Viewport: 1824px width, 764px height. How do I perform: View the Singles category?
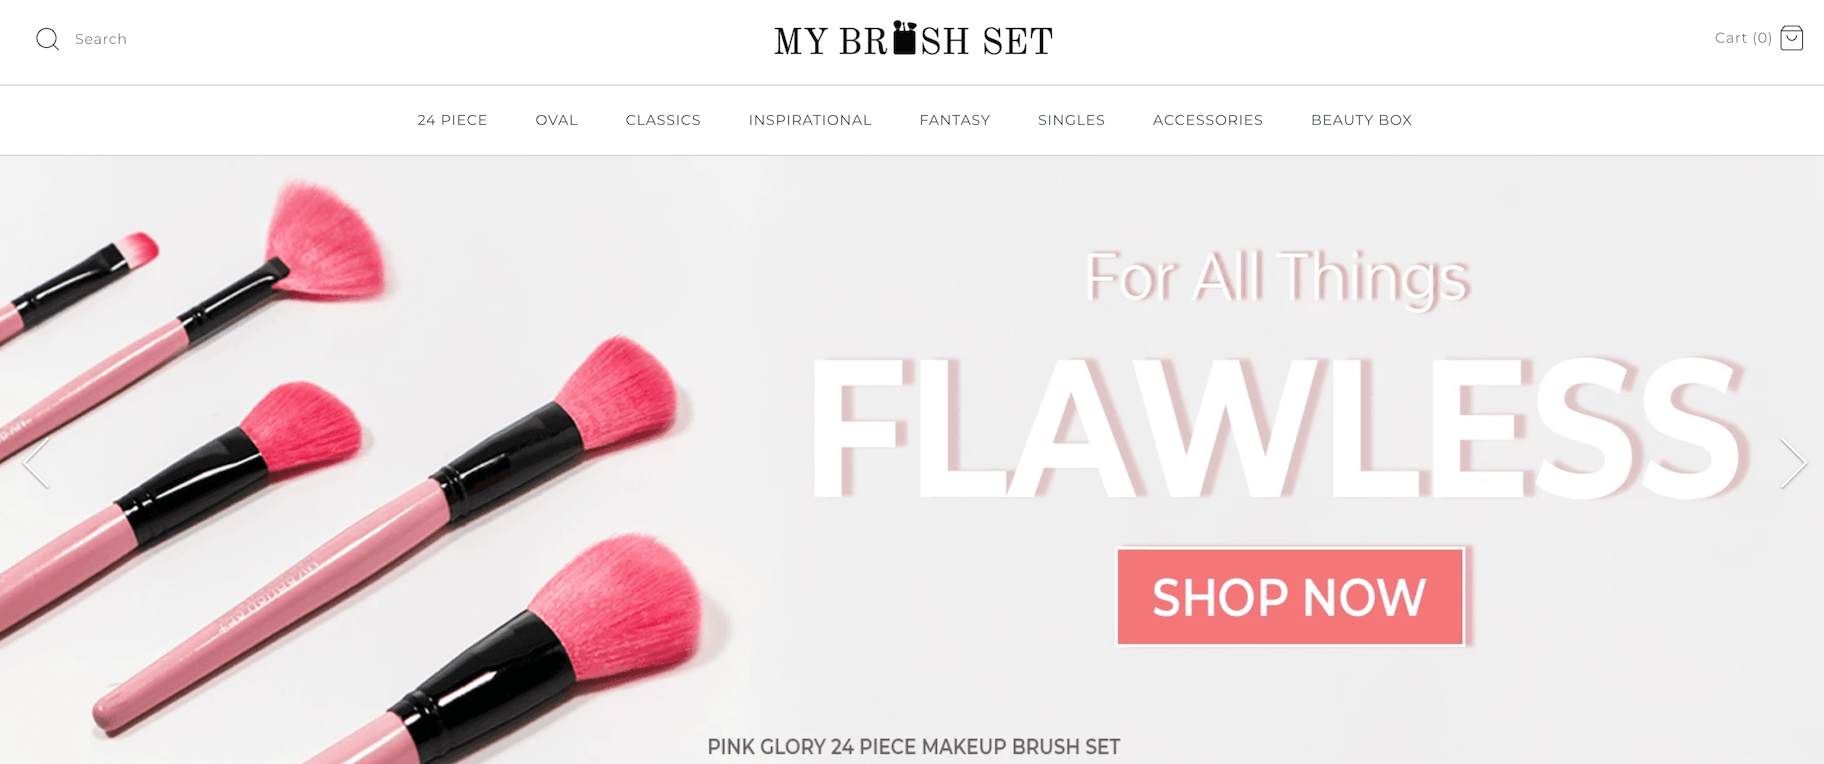(x=1071, y=120)
